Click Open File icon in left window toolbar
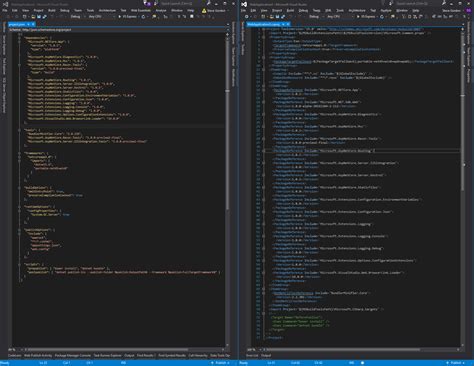Image resolution: width=474 pixels, height=366 pixels. point(33,17)
